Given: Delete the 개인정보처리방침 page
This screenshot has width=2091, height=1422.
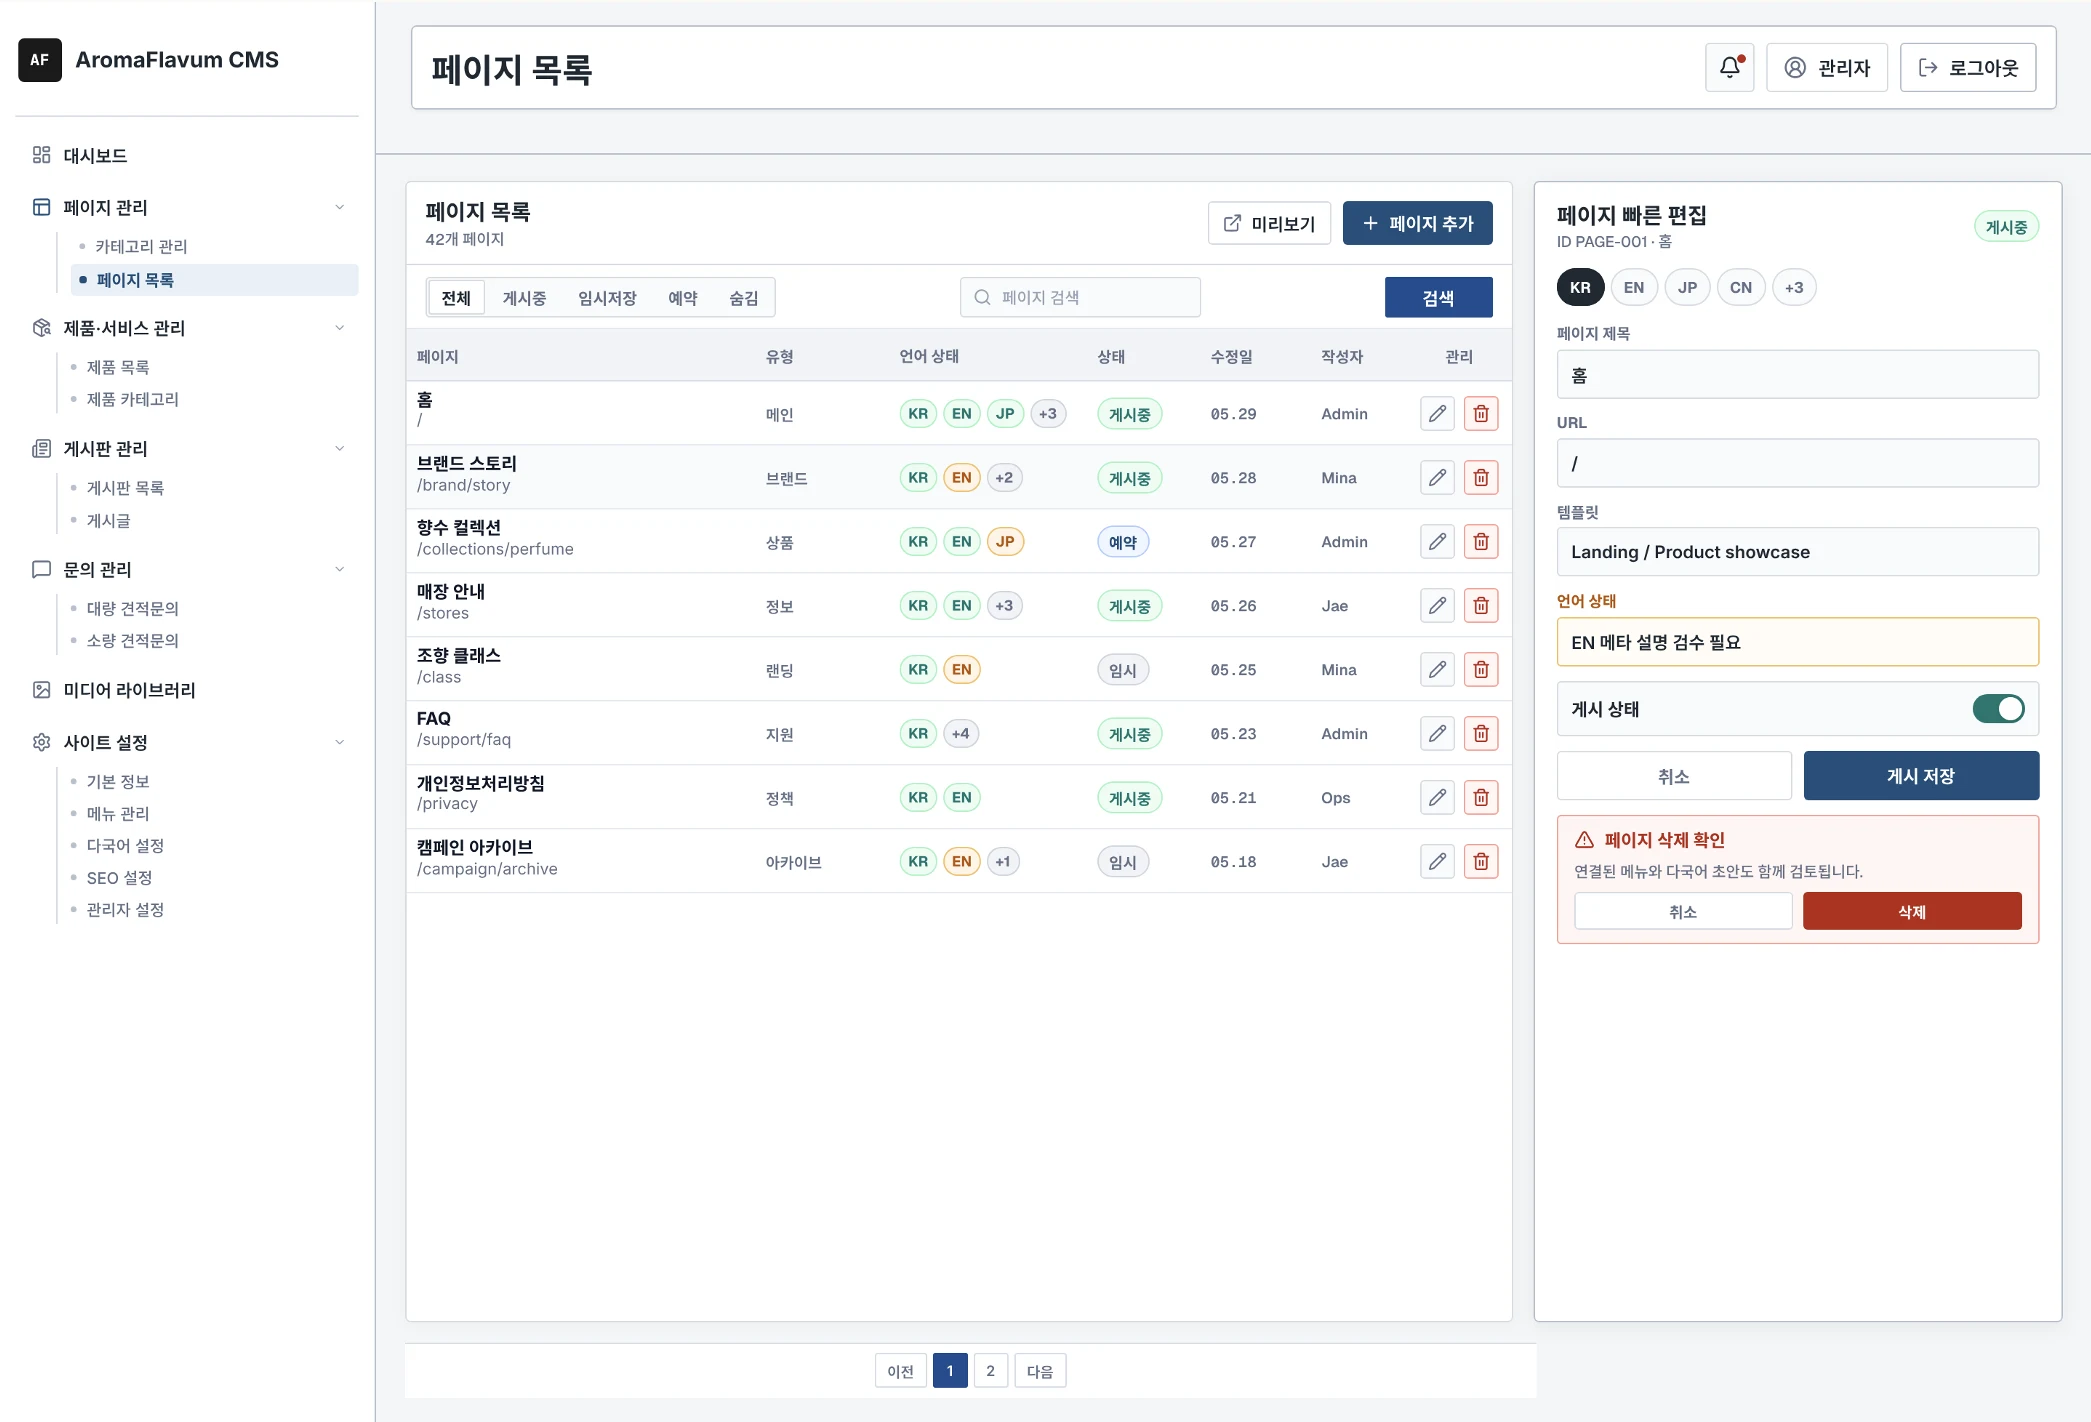Looking at the screenshot, I should click(x=1481, y=798).
